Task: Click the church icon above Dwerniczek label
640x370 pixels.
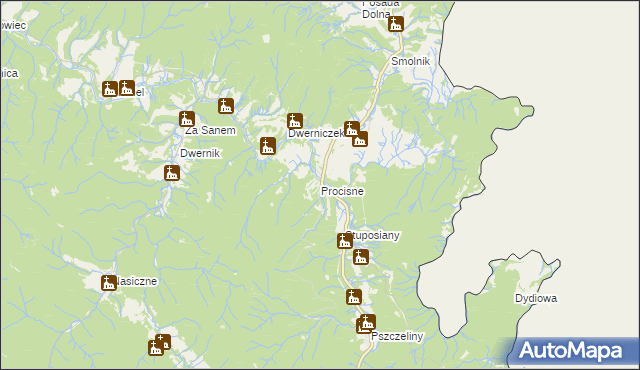Action: click(x=295, y=121)
